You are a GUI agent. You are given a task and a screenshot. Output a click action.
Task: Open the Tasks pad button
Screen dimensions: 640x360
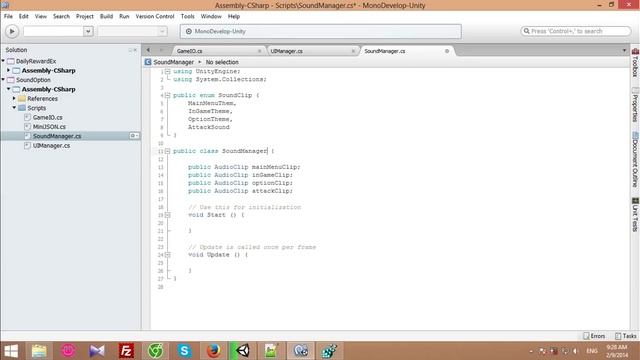click(x=626, y=336)
